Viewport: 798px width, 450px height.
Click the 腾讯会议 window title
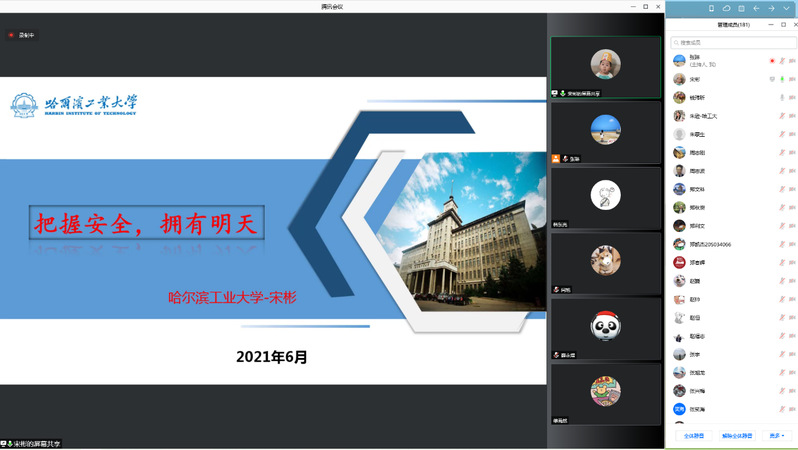[x=332, y=7]
